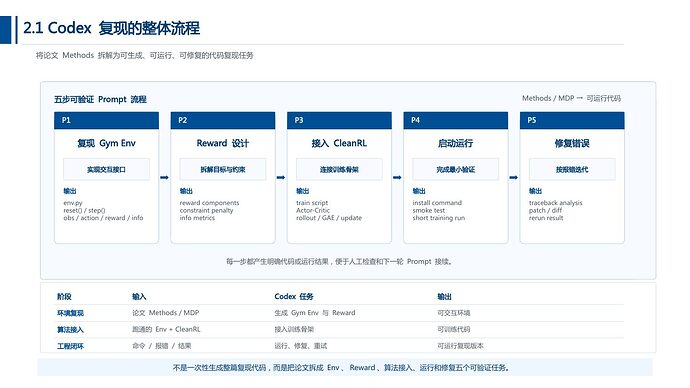Viewport: 690px width, 388px height.
Task: Click the 'install command' line
Action: pos(437,203)
